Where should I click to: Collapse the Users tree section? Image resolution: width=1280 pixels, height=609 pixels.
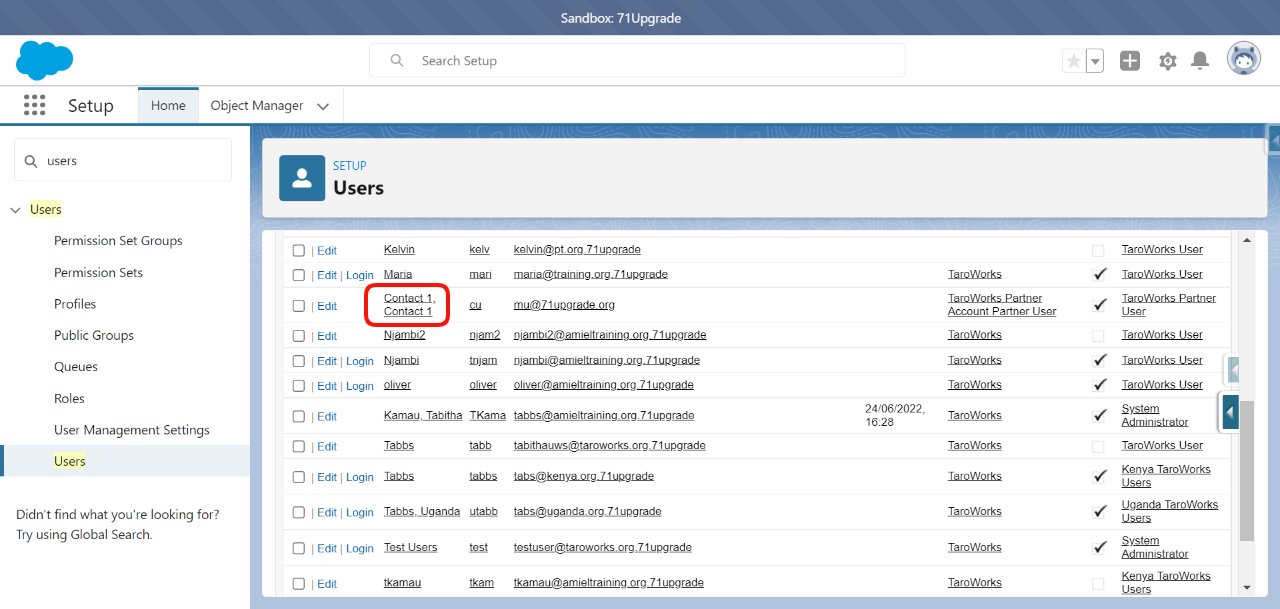click(15, 210)
